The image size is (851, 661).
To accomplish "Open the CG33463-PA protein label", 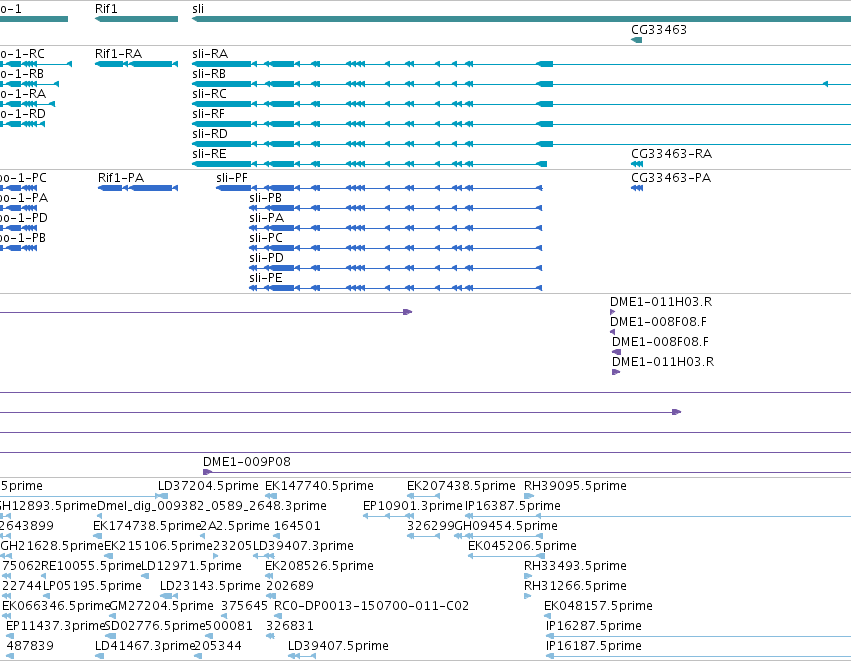I will point(671,178).
